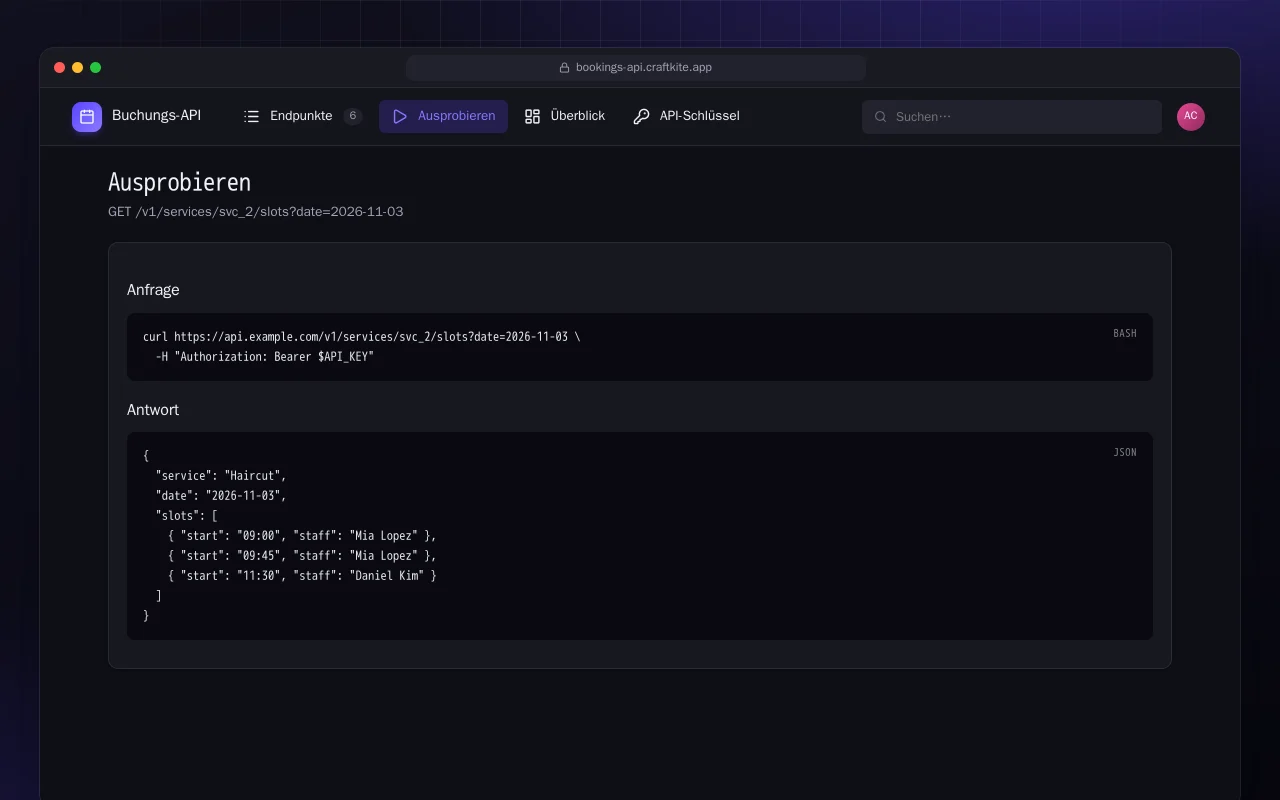Click the lock icon in address bar
The image size is (1280, 800).
click(564, 68)
